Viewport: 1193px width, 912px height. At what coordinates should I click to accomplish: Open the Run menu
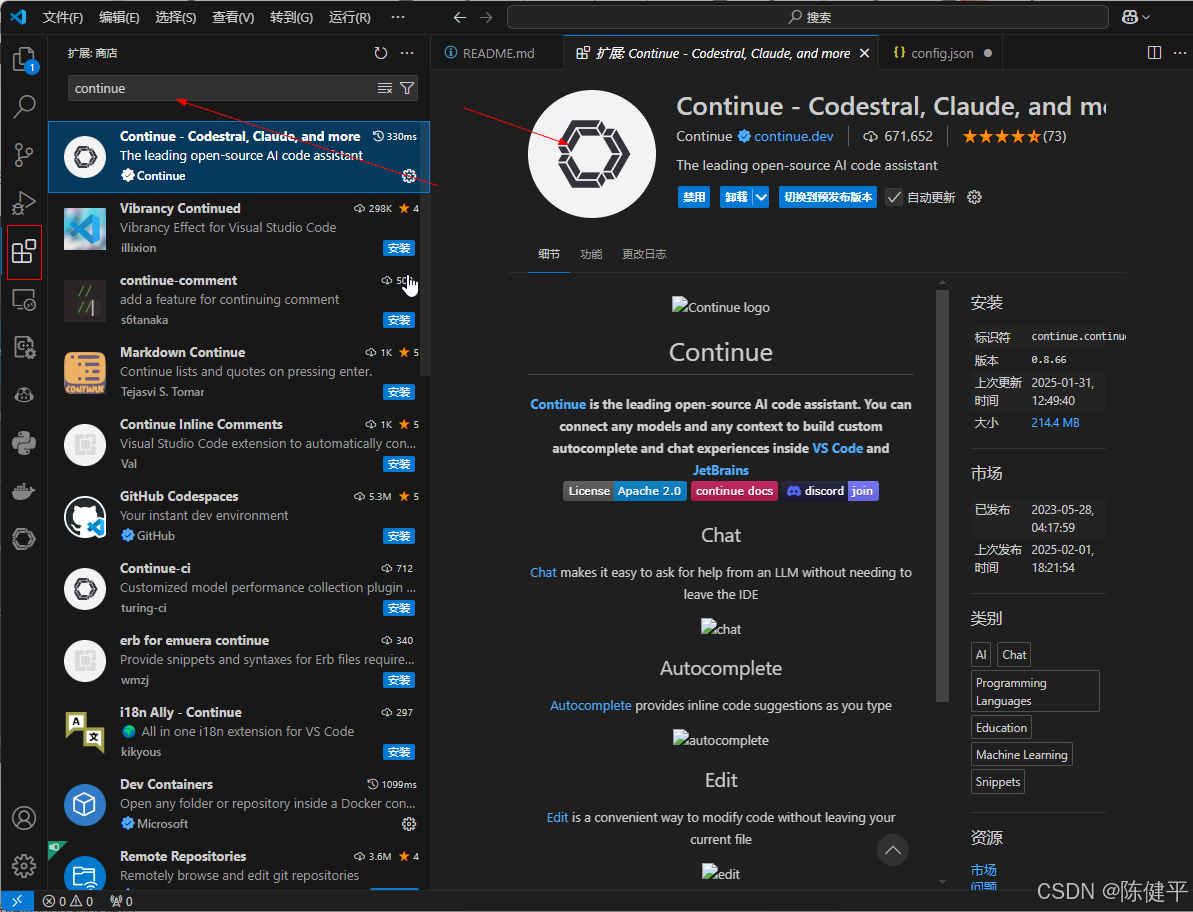tap(349, 17)
